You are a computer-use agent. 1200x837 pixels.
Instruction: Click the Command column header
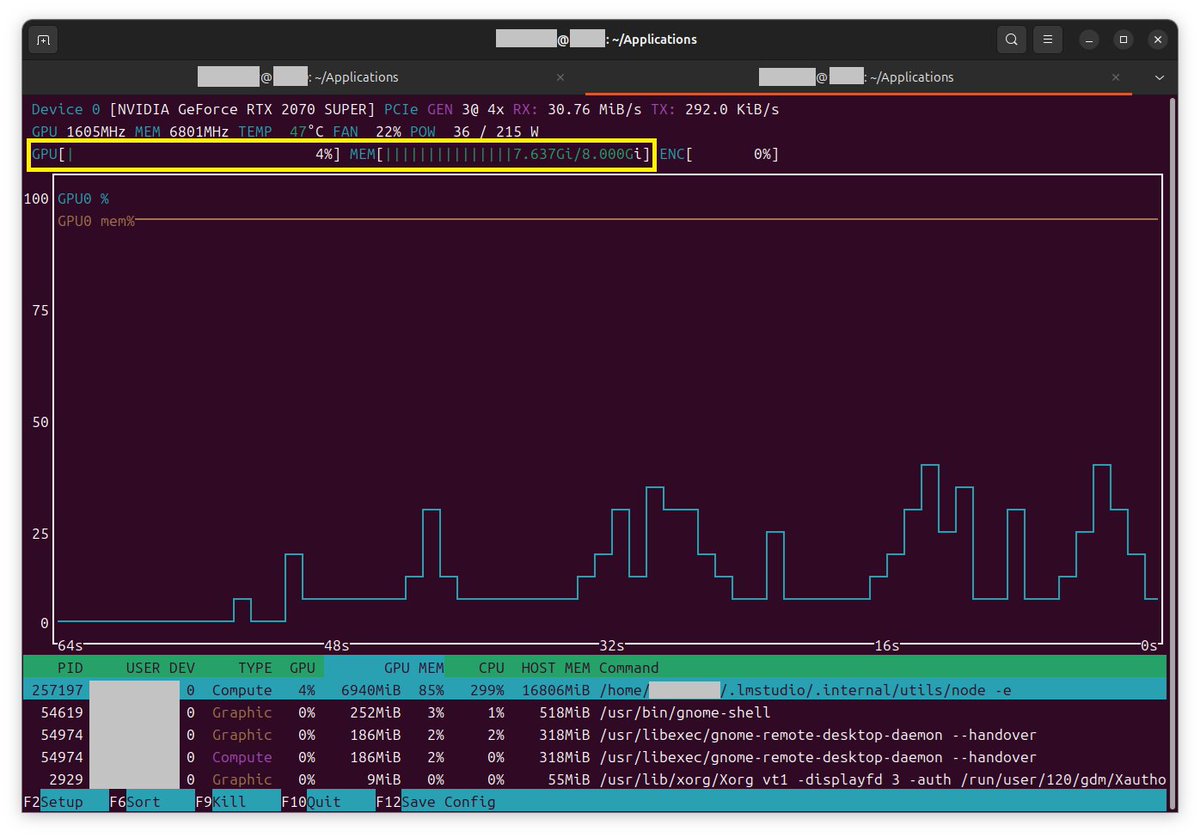pos(629,668)
